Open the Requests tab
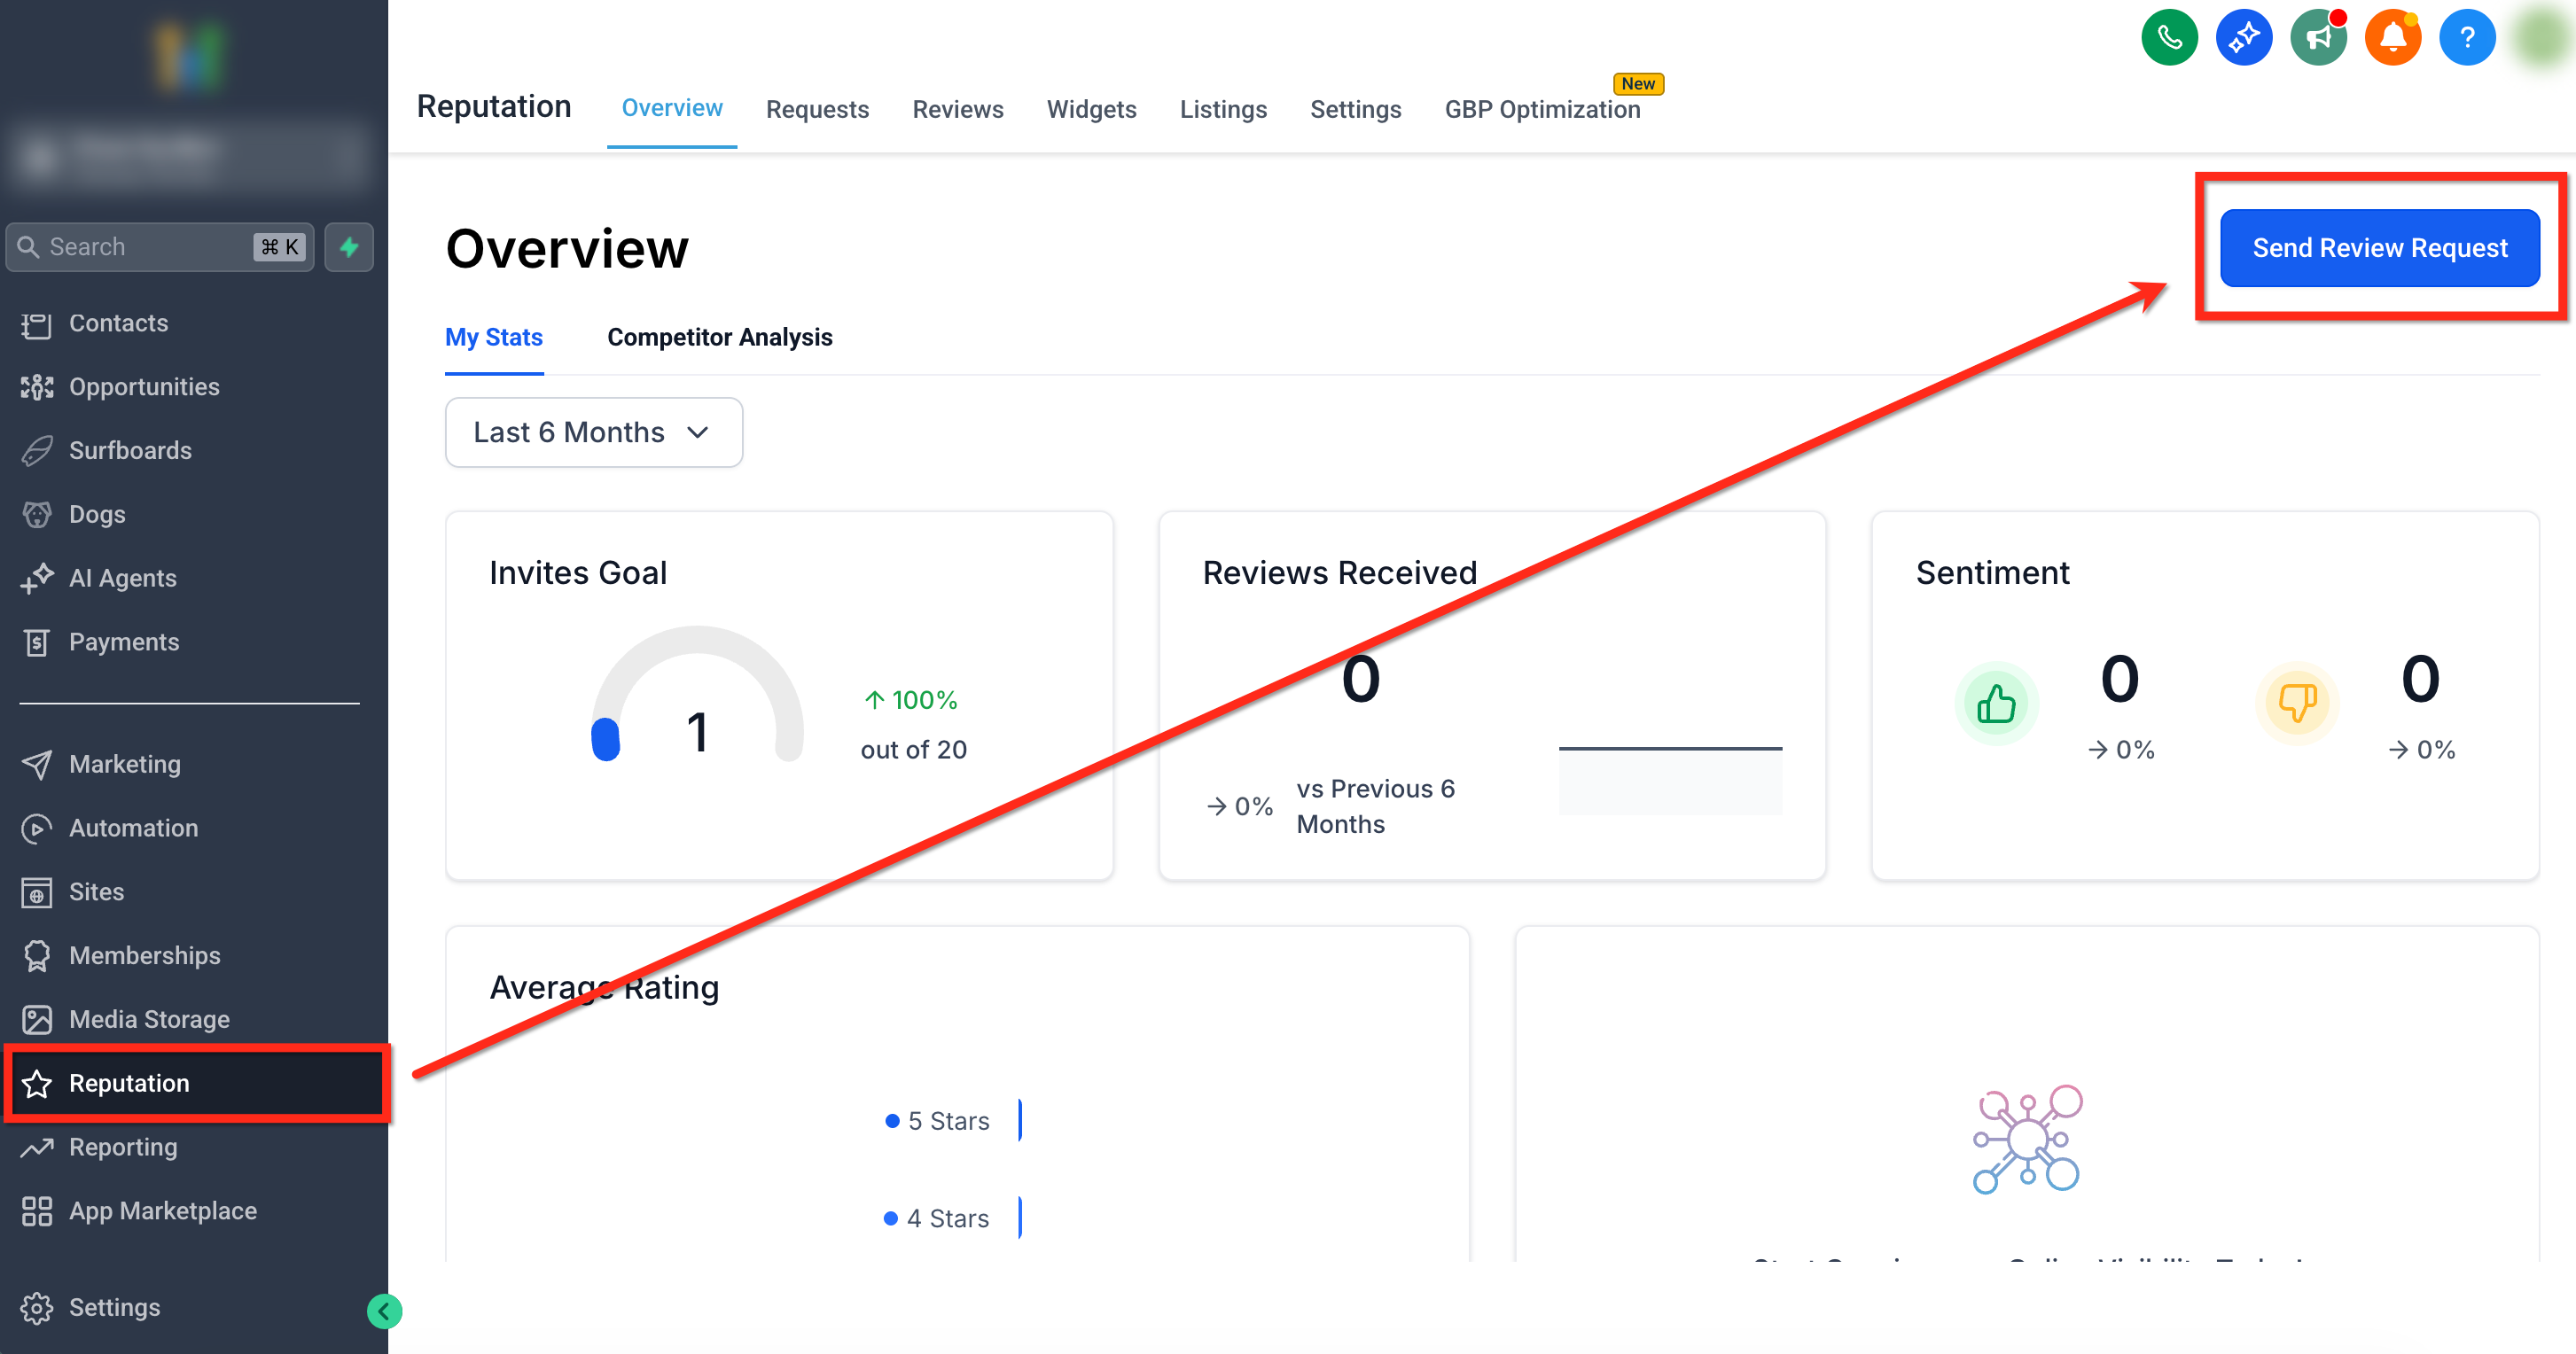 click(817, 109)
